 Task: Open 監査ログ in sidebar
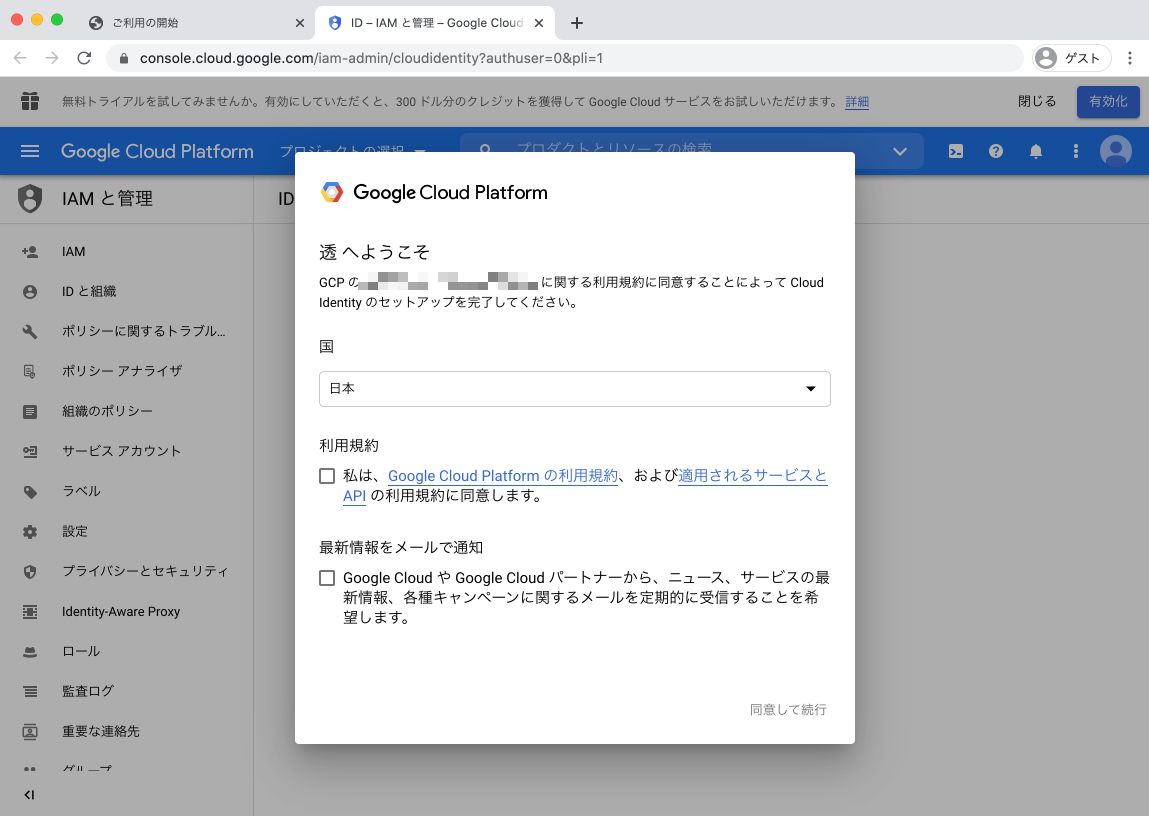88,691
